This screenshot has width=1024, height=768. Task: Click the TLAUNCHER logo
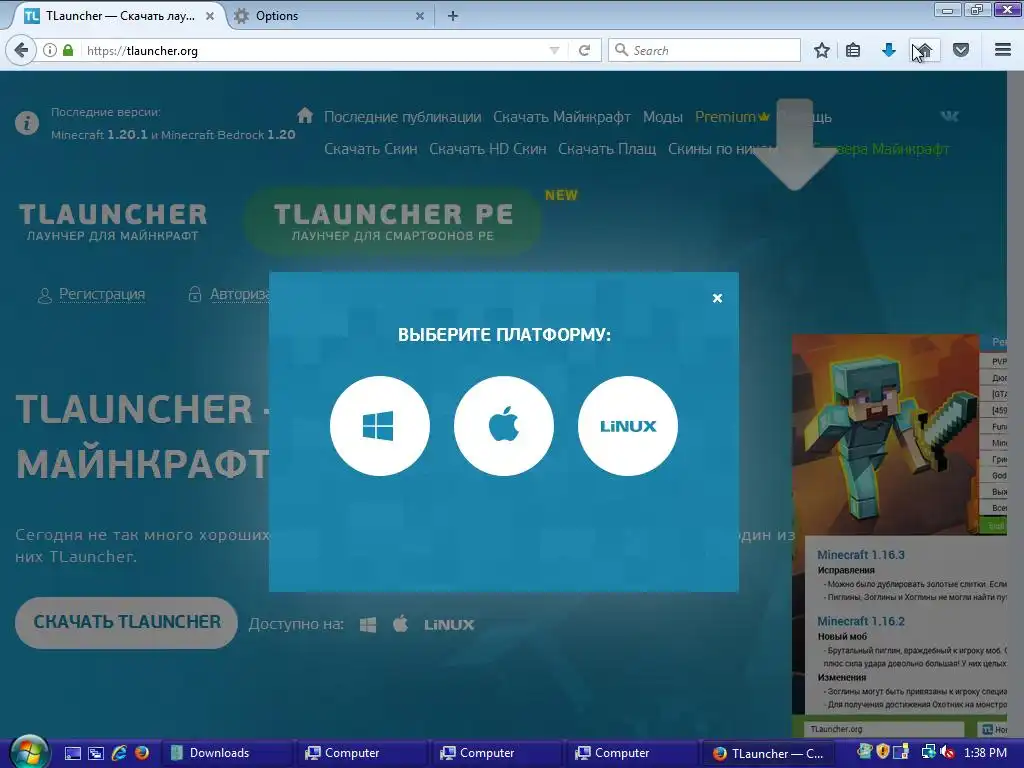point(113,222)
